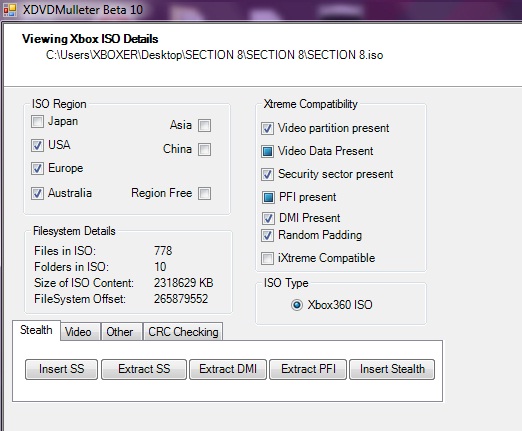The image size is (522, 431).
Task: Toggle Security sector present checkbox
Action: pyautogui.click(x=267, y=174)
